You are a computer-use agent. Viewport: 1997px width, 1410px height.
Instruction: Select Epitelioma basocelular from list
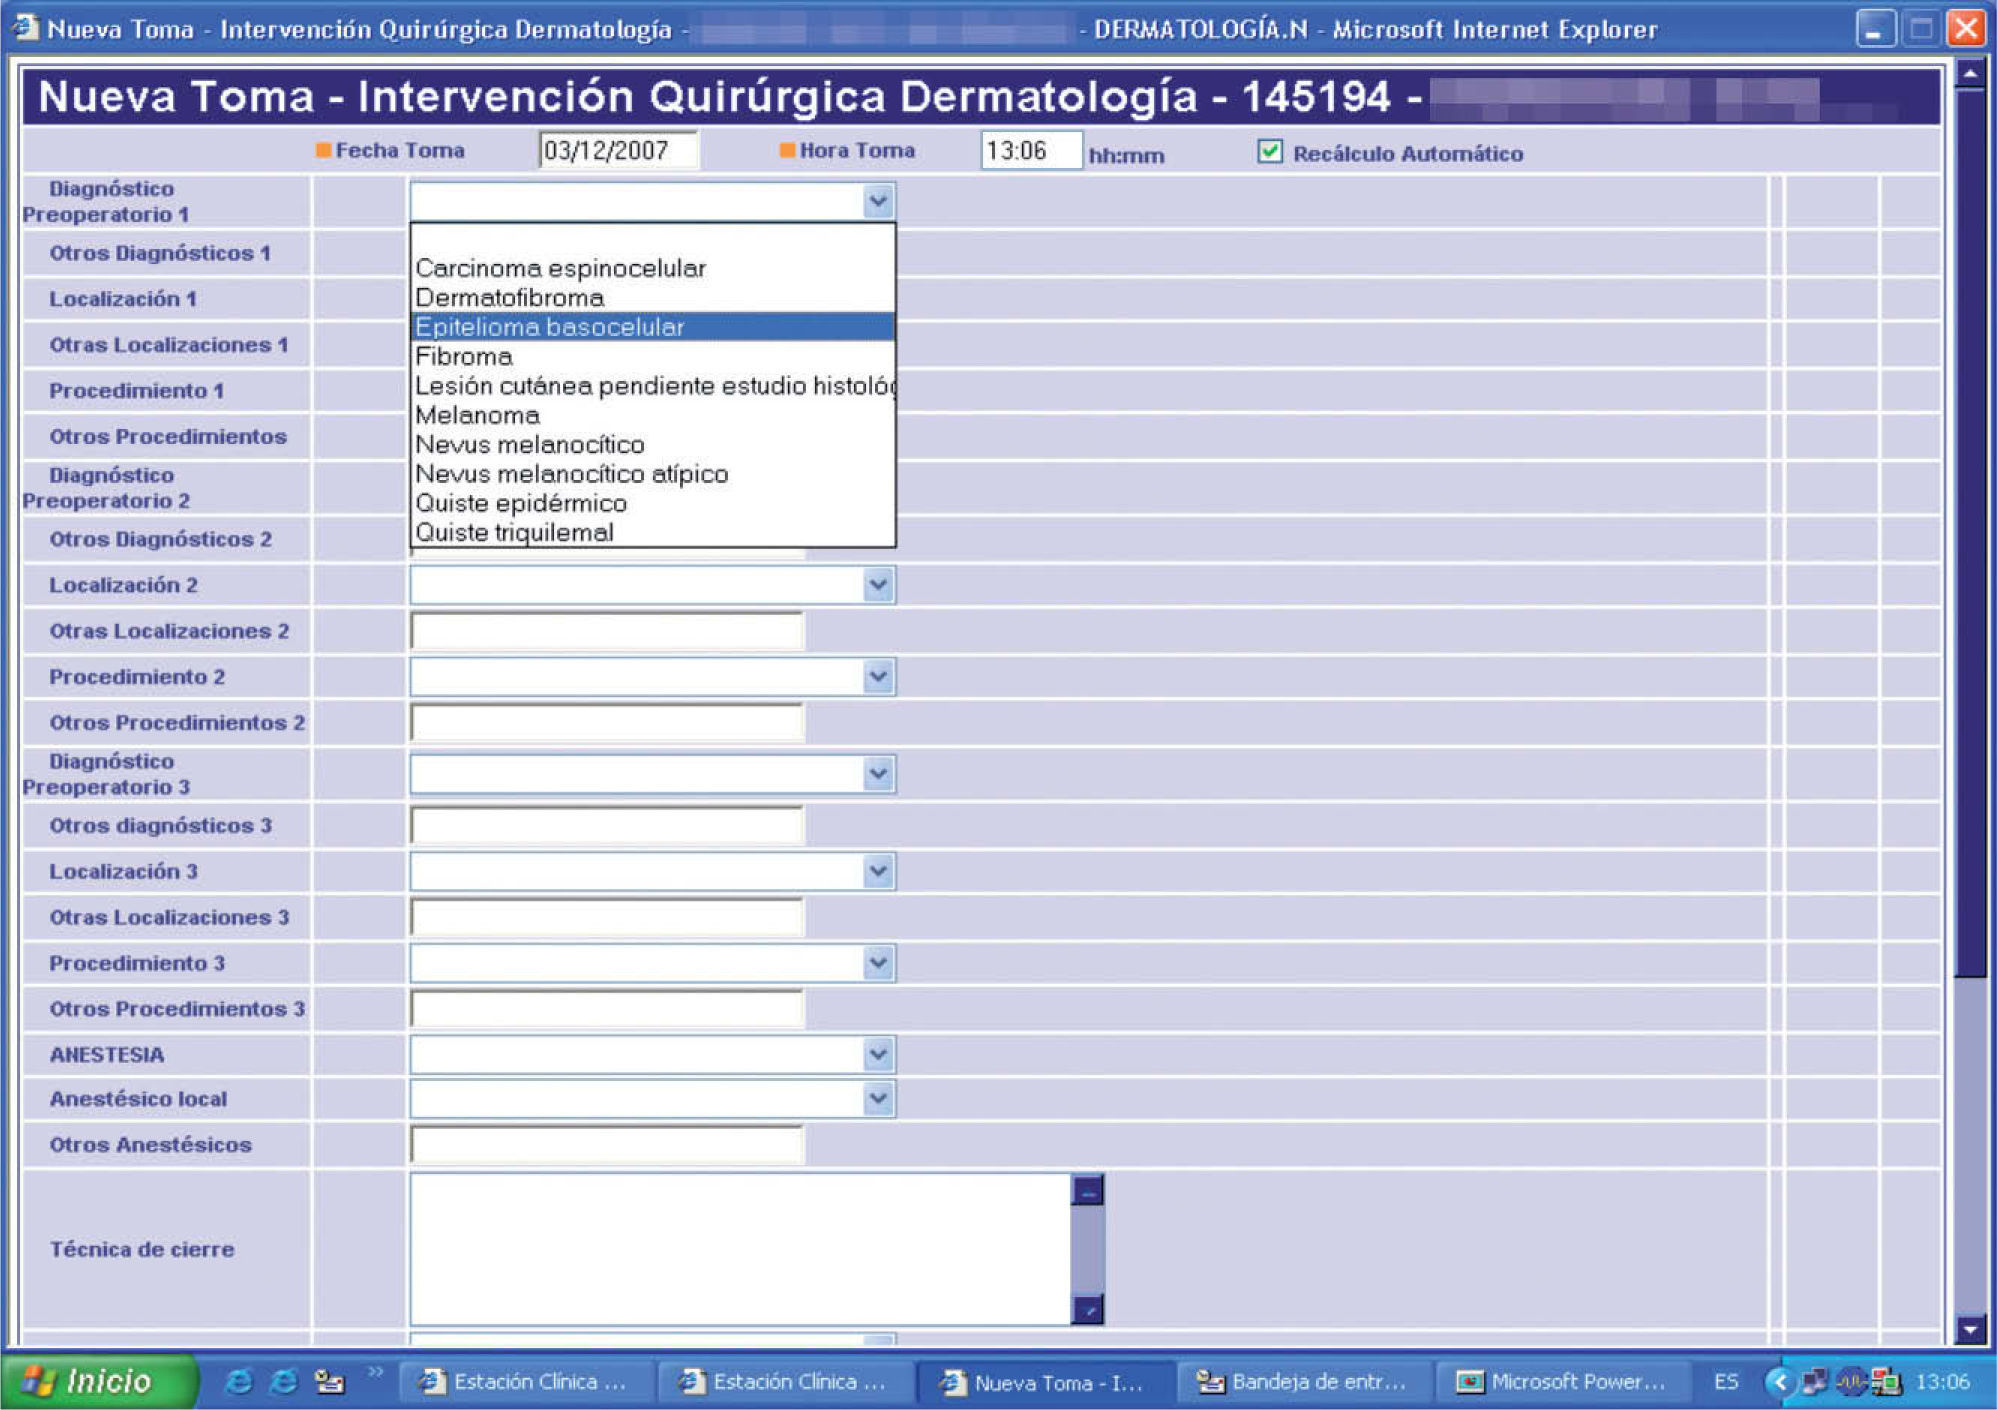point(550,327)
